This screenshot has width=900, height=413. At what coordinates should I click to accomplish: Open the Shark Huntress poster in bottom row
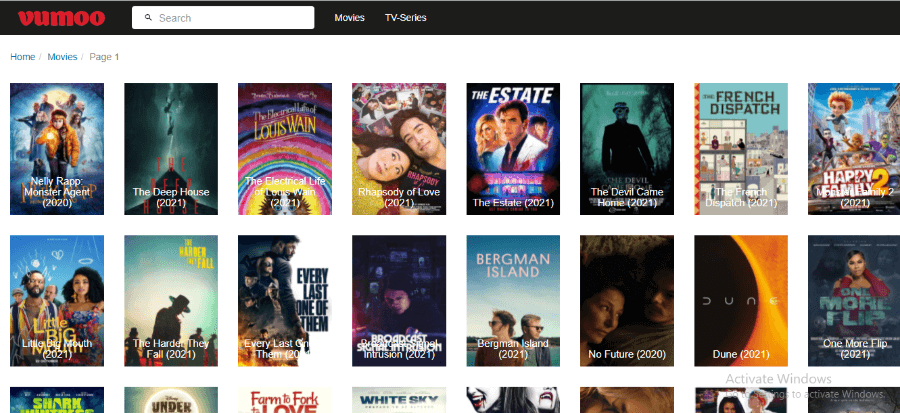coord(57,400)
